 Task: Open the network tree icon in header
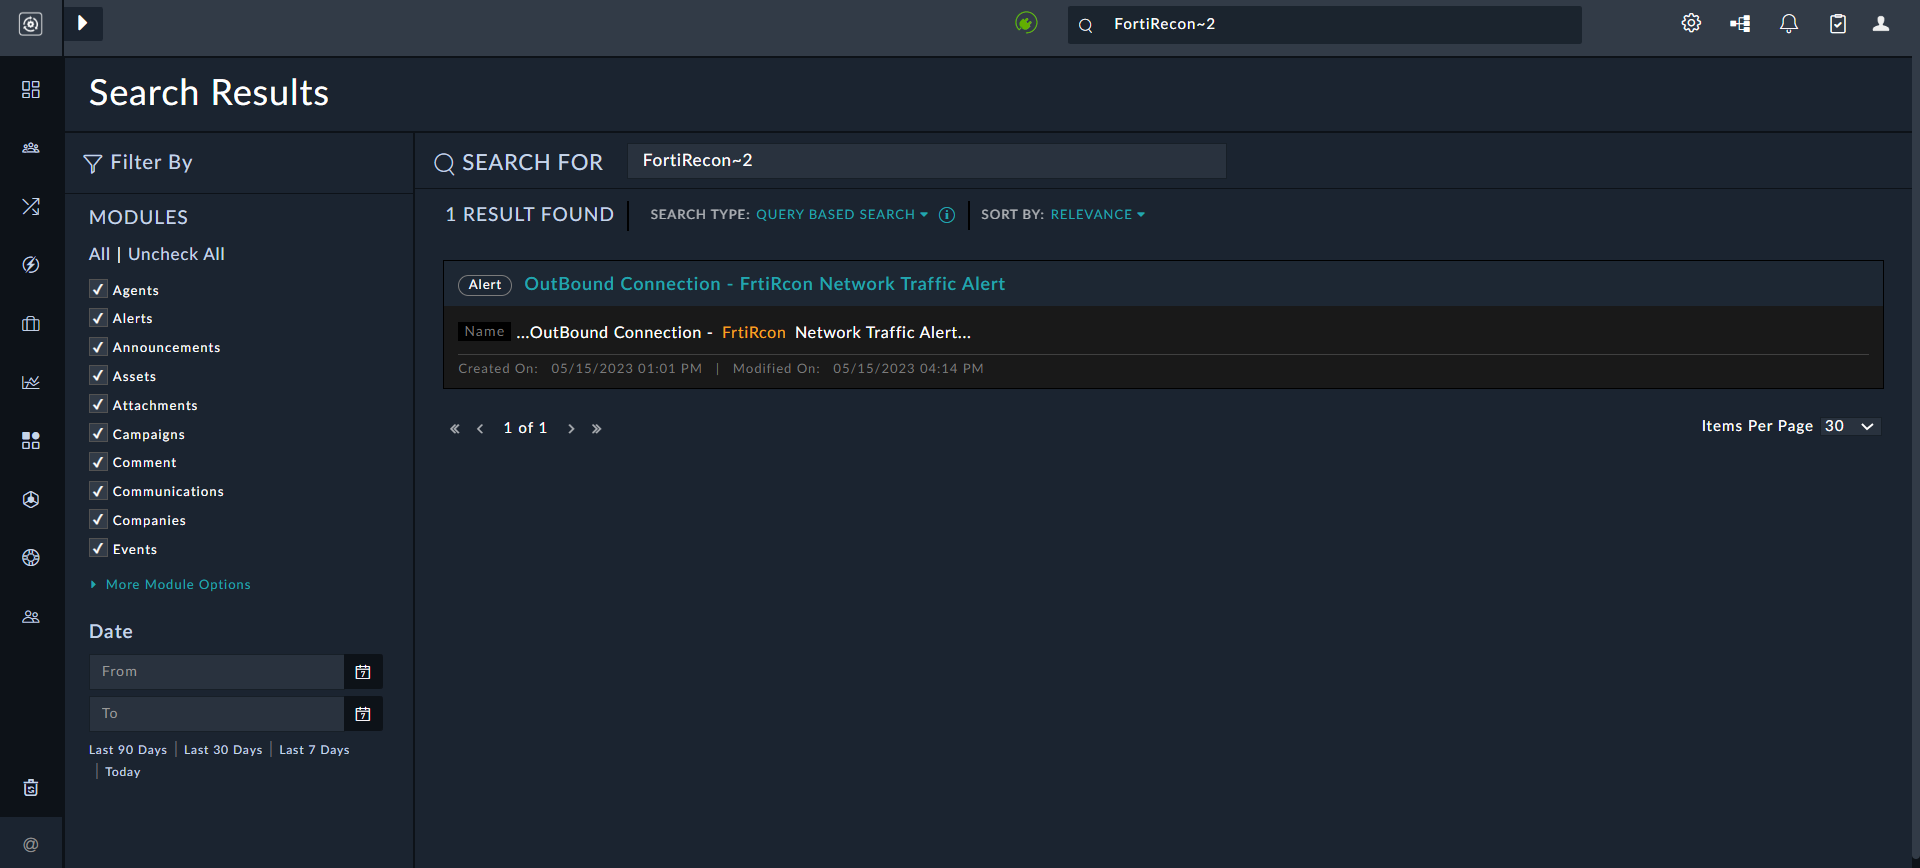[1740, 24]
